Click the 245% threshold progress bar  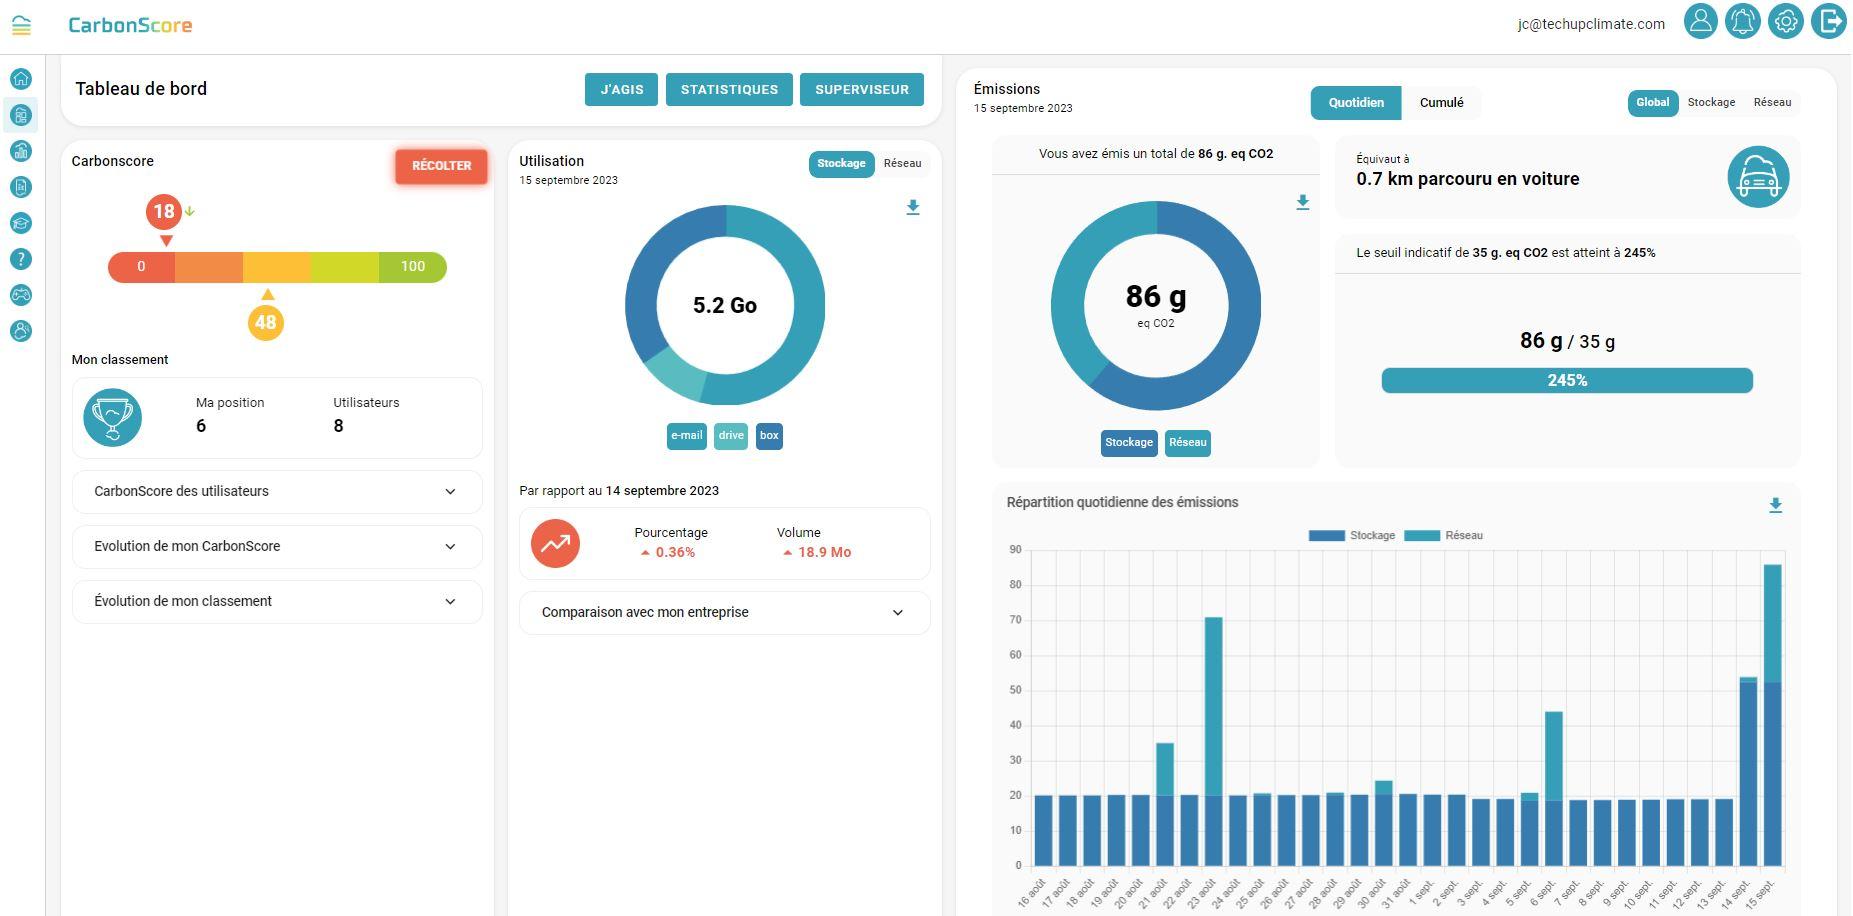[x=1566, y=381]
